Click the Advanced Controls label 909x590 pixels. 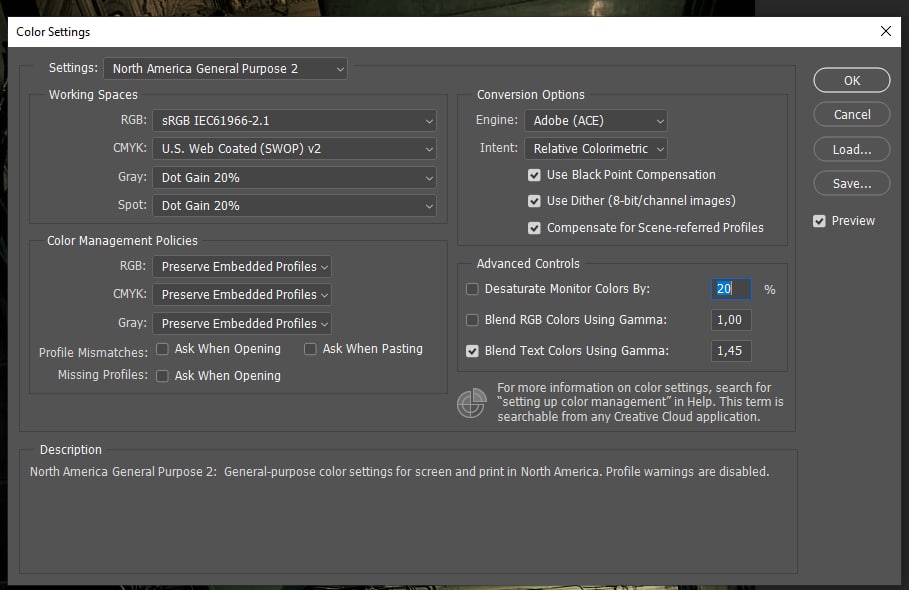click(528, 264)
